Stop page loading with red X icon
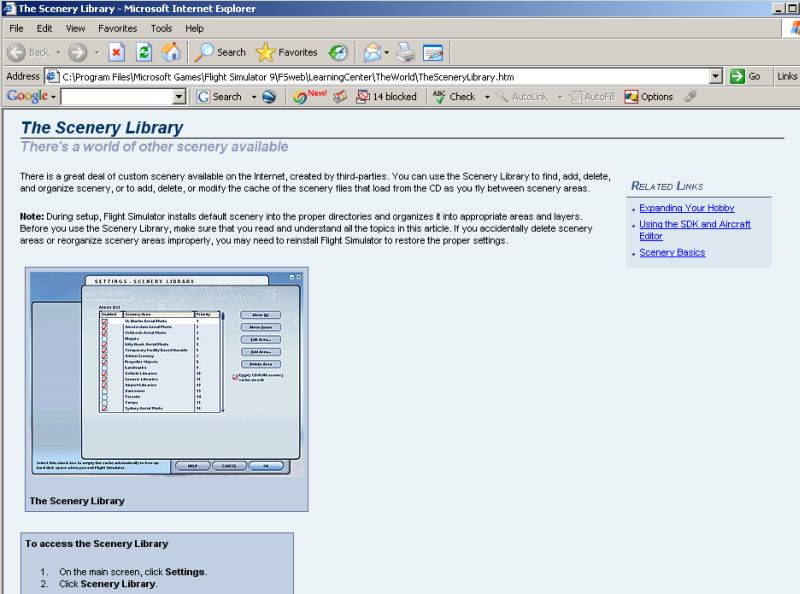This screenshot has height=594, width=800. point(117,53)
